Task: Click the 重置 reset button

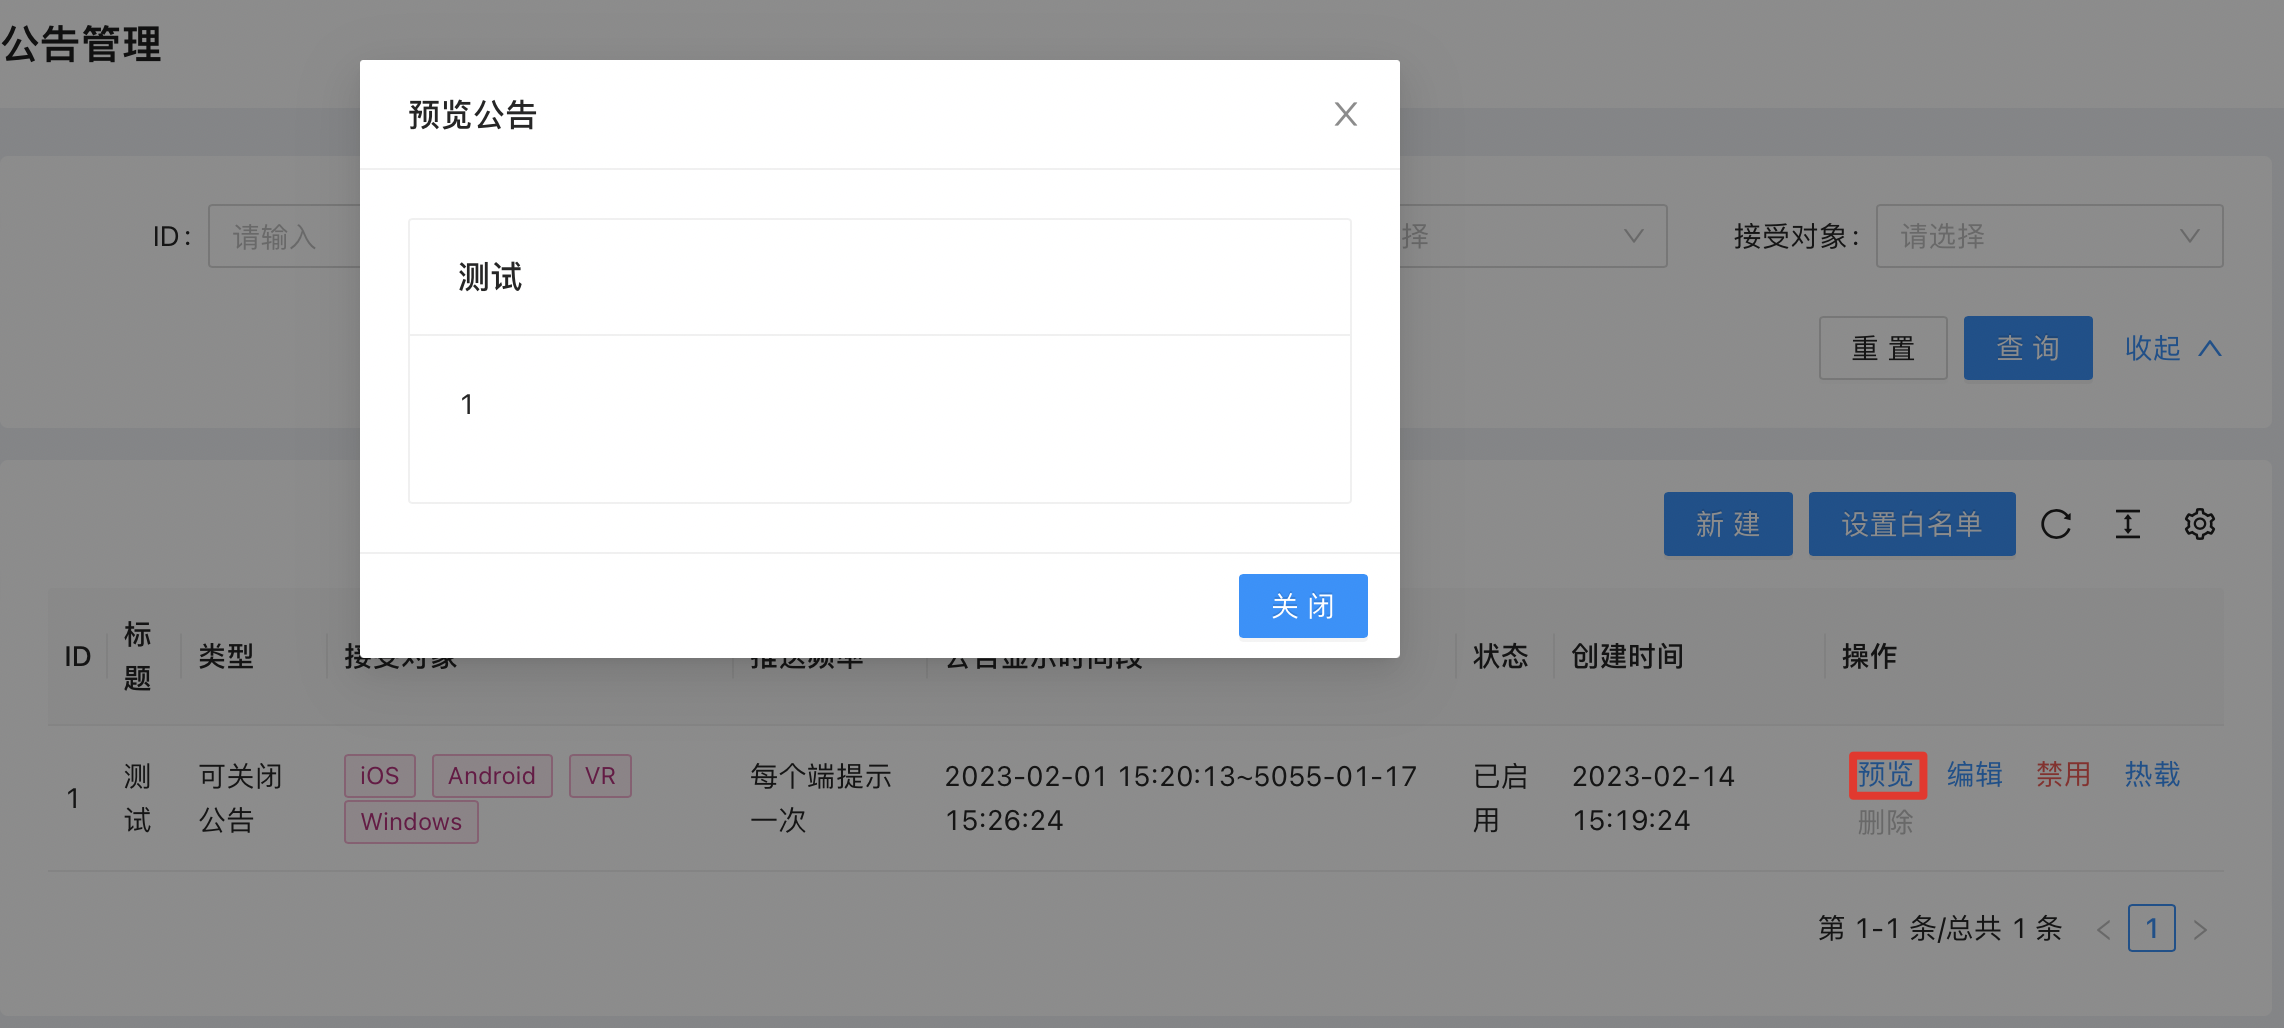Action: coord(1882,348)
